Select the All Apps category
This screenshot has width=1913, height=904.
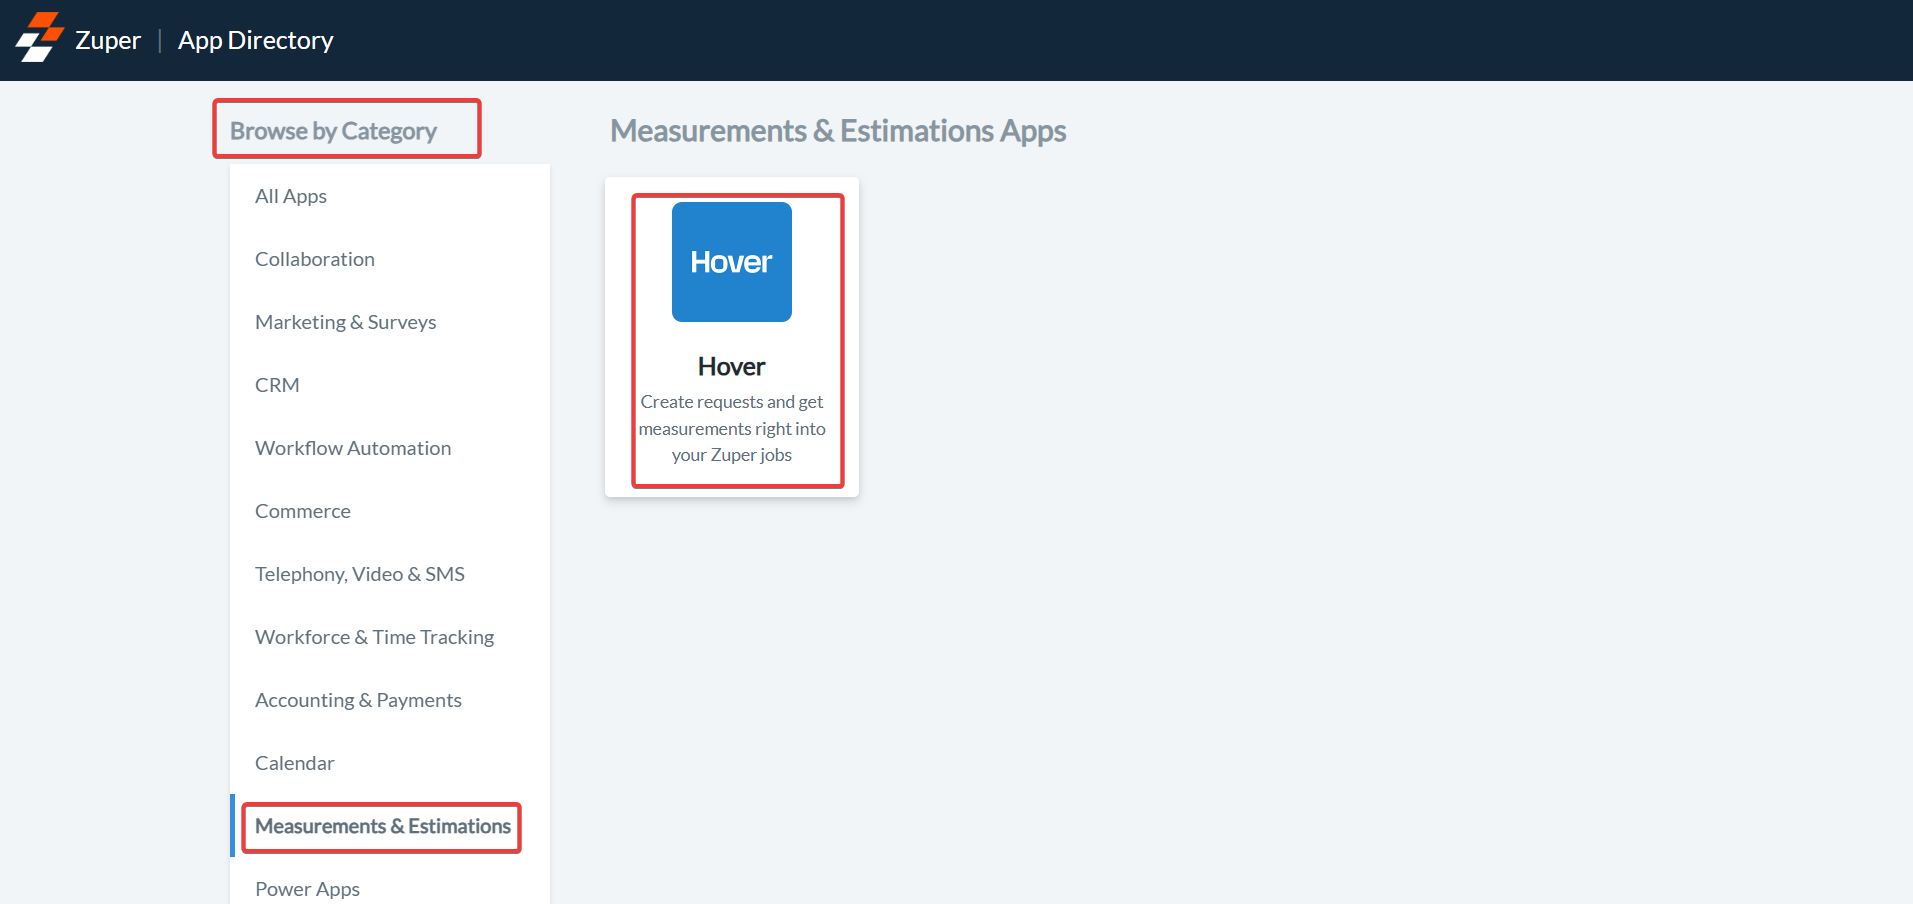pyautogui.click(x=291, y=196)
